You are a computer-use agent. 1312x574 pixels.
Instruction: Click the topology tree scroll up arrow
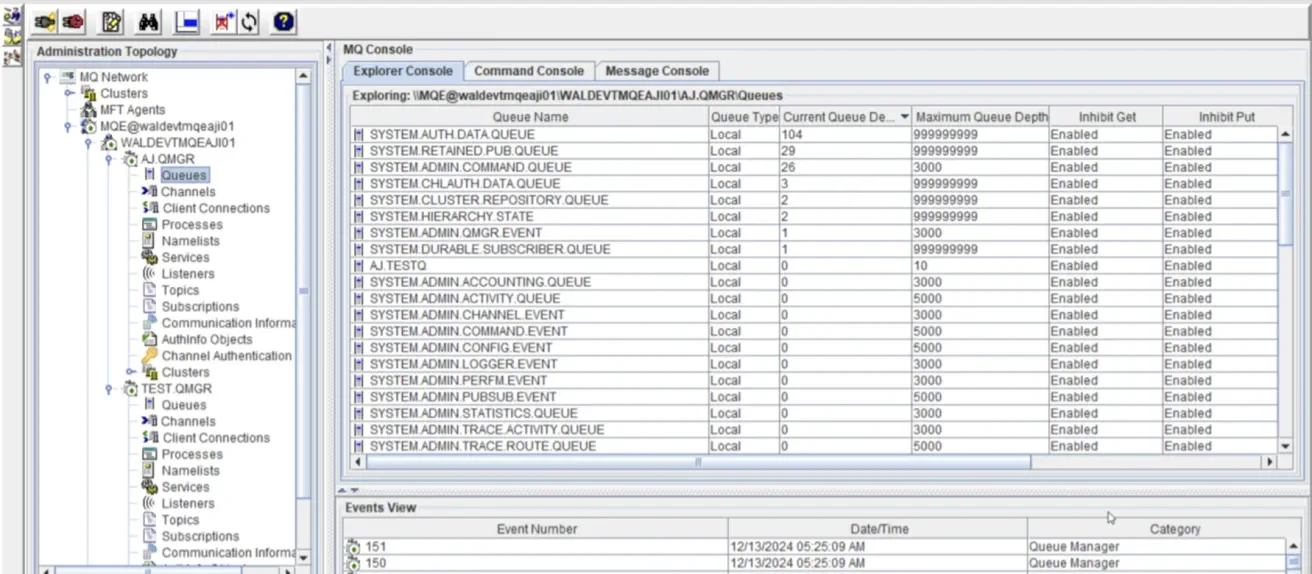click(303, 76)
